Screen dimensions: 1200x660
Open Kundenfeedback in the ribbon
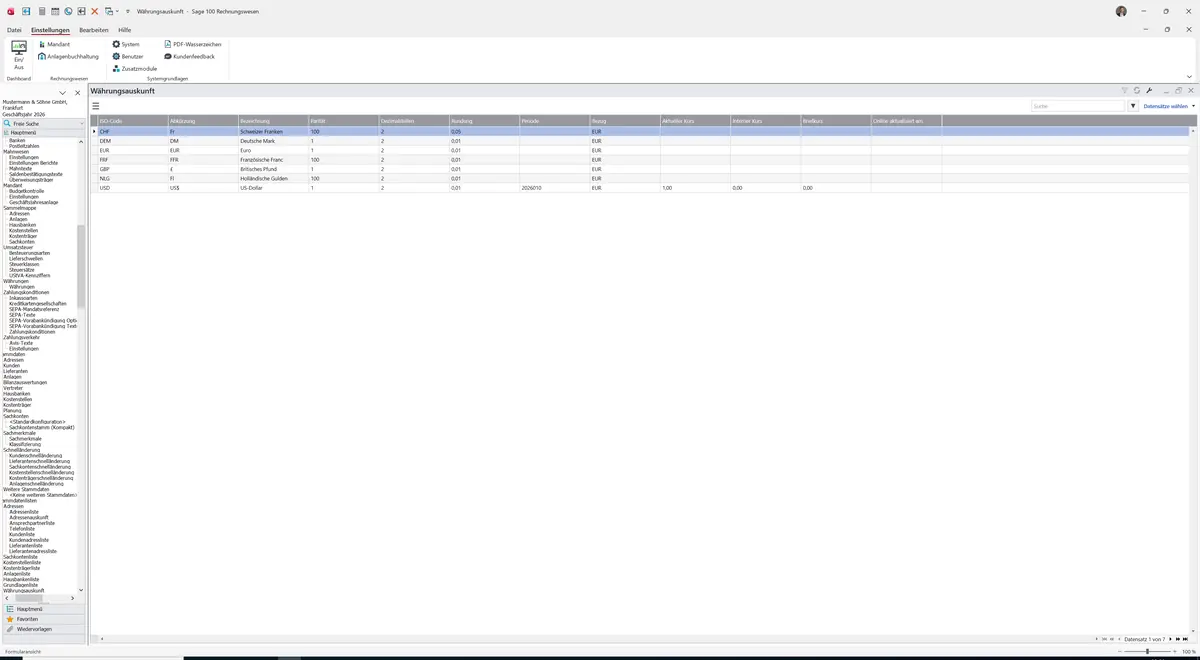(x=190, y=56)
